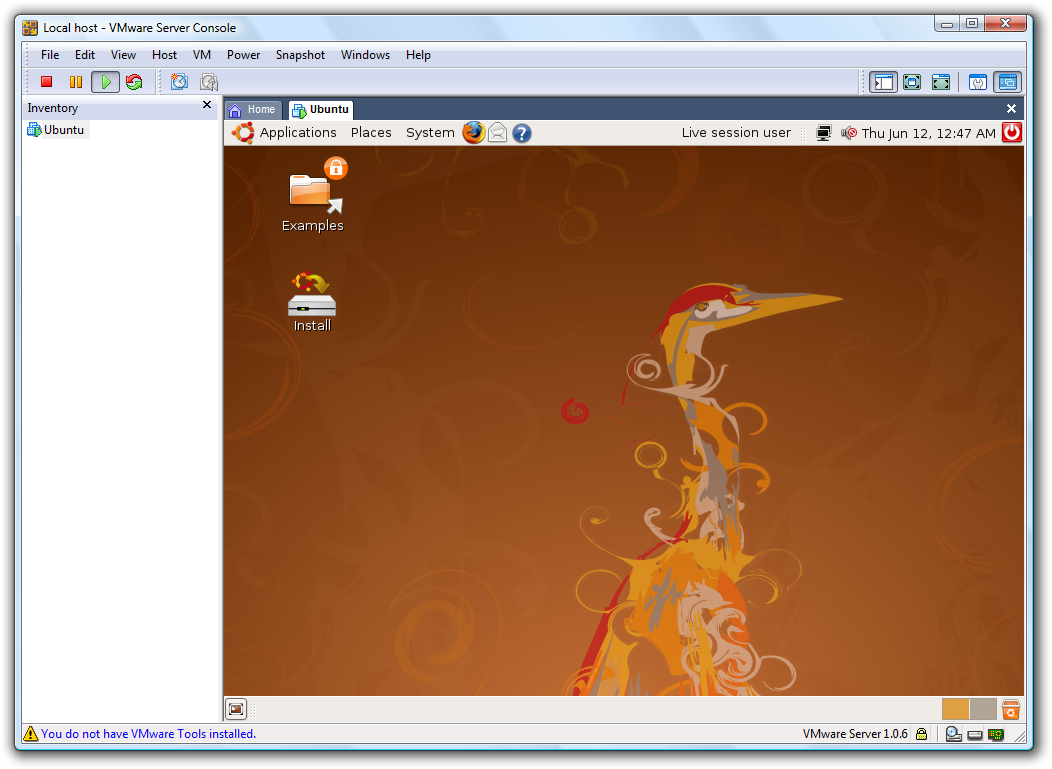Viewport: 1052px width, 769px height.
Task: Revert to snapshot using the toolbar icon
Action: click(209, 82)
